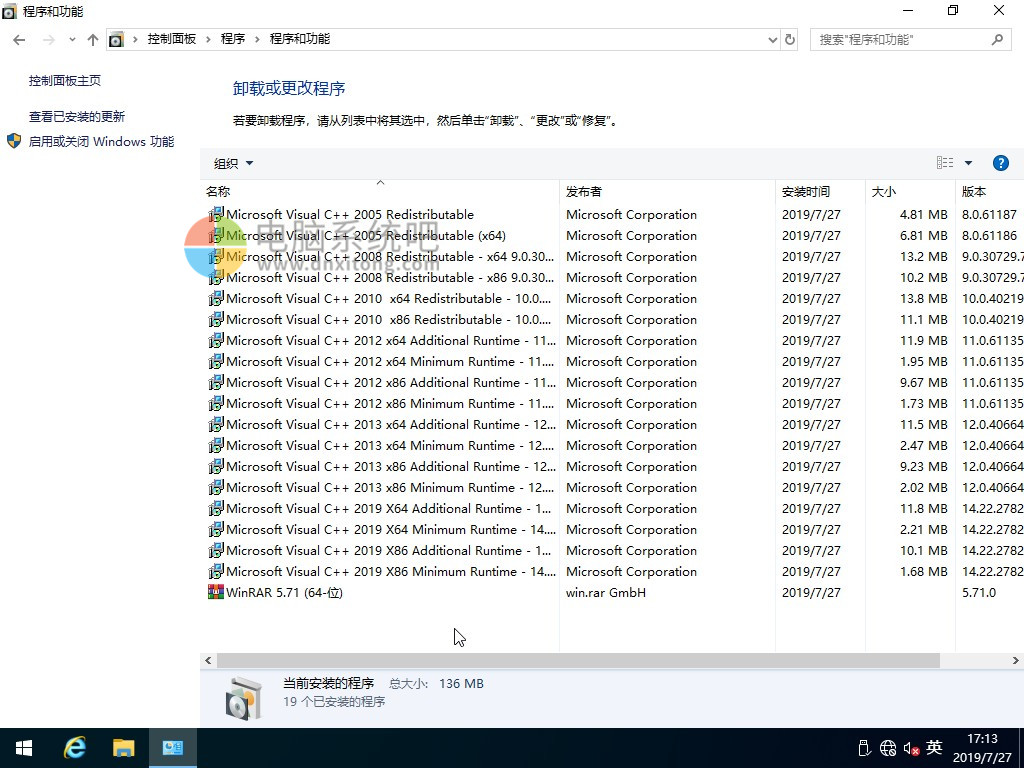
Task: Sort by 发布者 column header
Action: [667, 191]
